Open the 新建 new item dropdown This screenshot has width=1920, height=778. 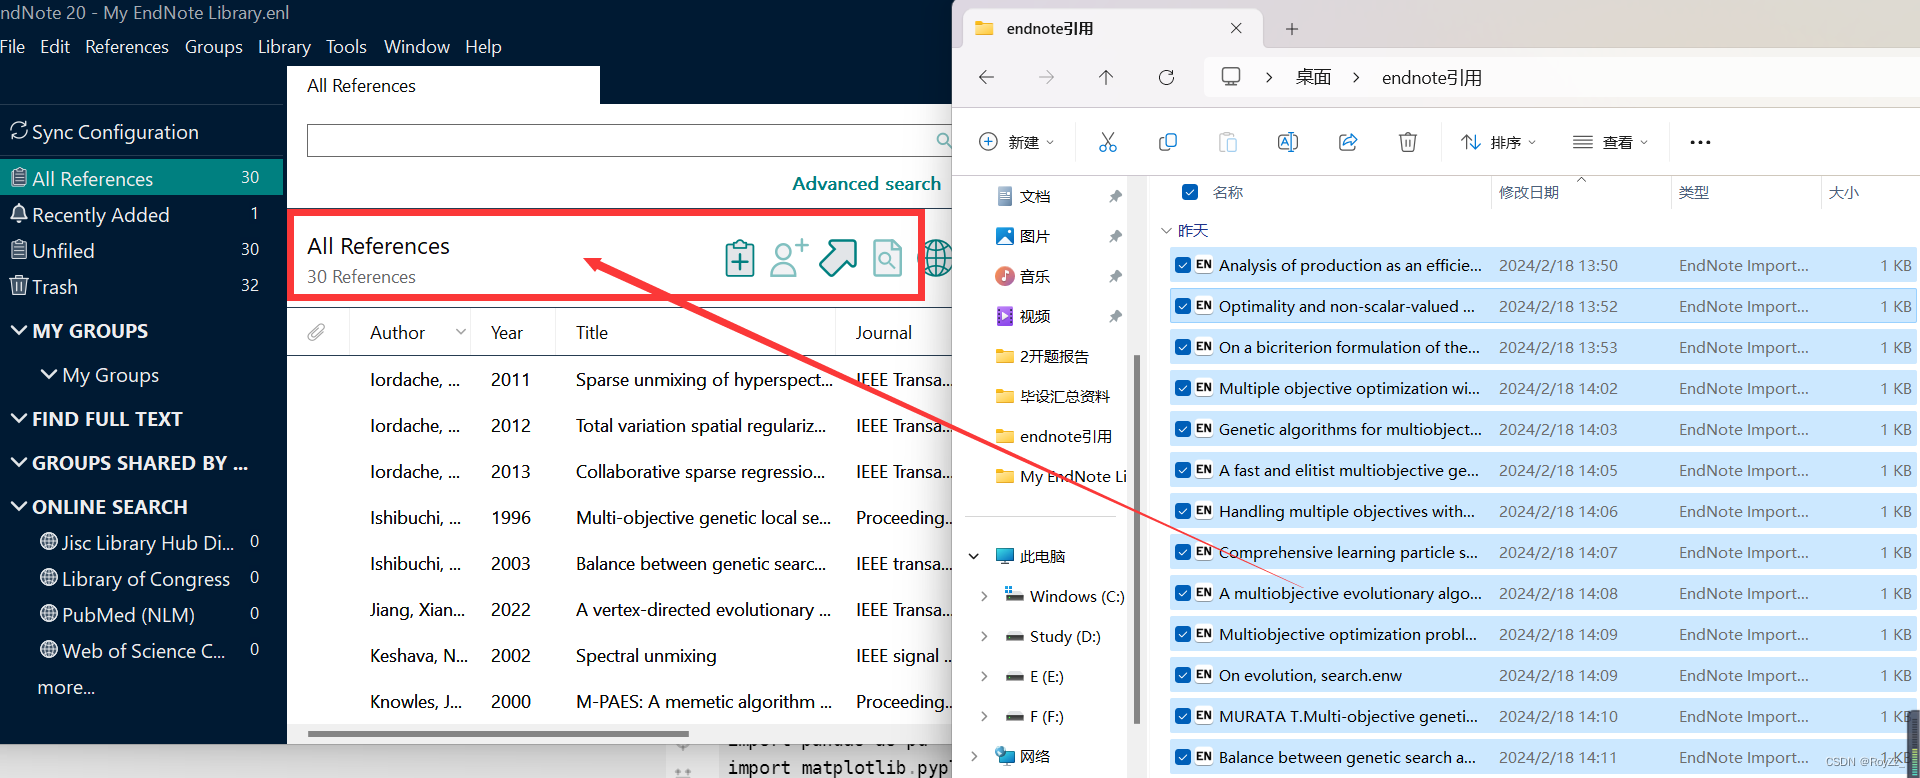[x=1016, y=142]
